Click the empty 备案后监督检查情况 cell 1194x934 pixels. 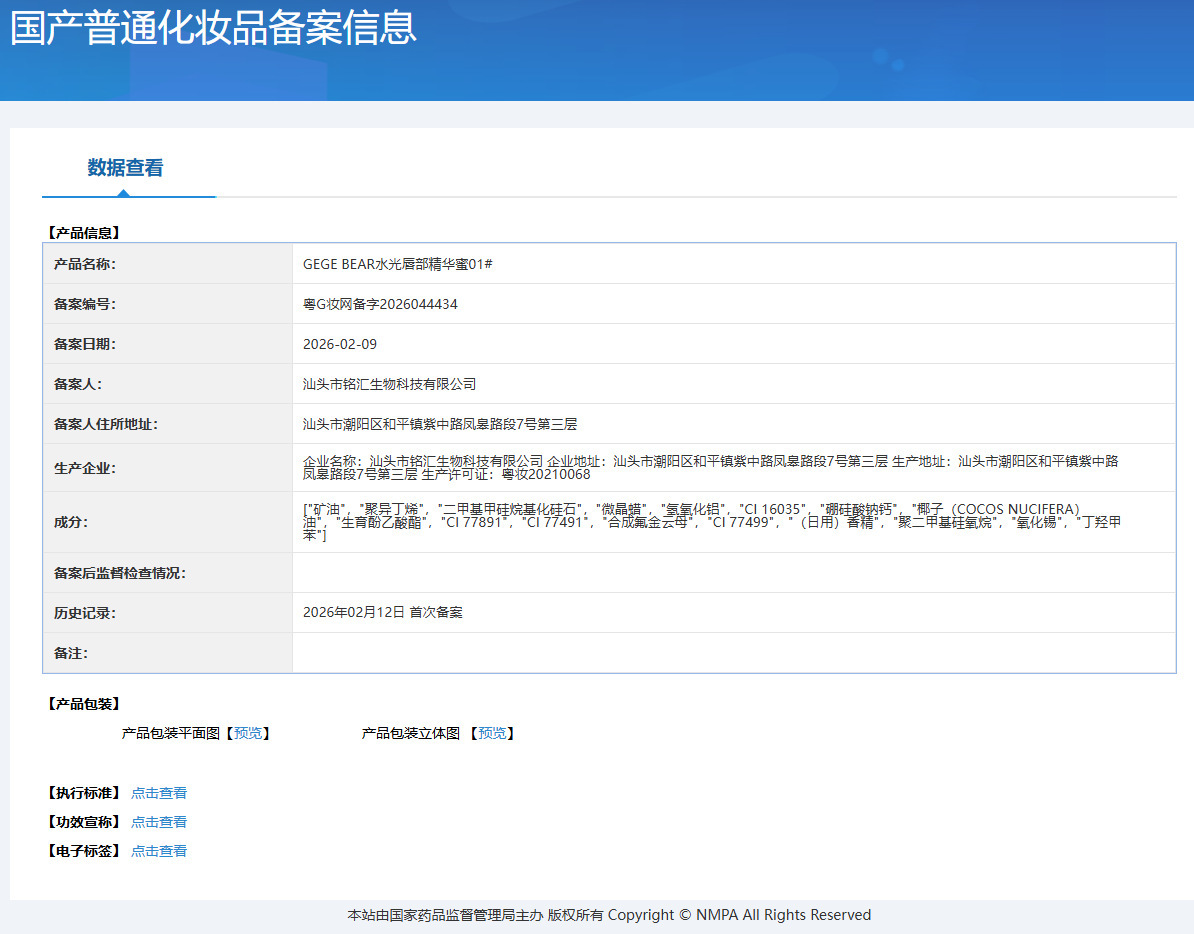click(734, 572)
